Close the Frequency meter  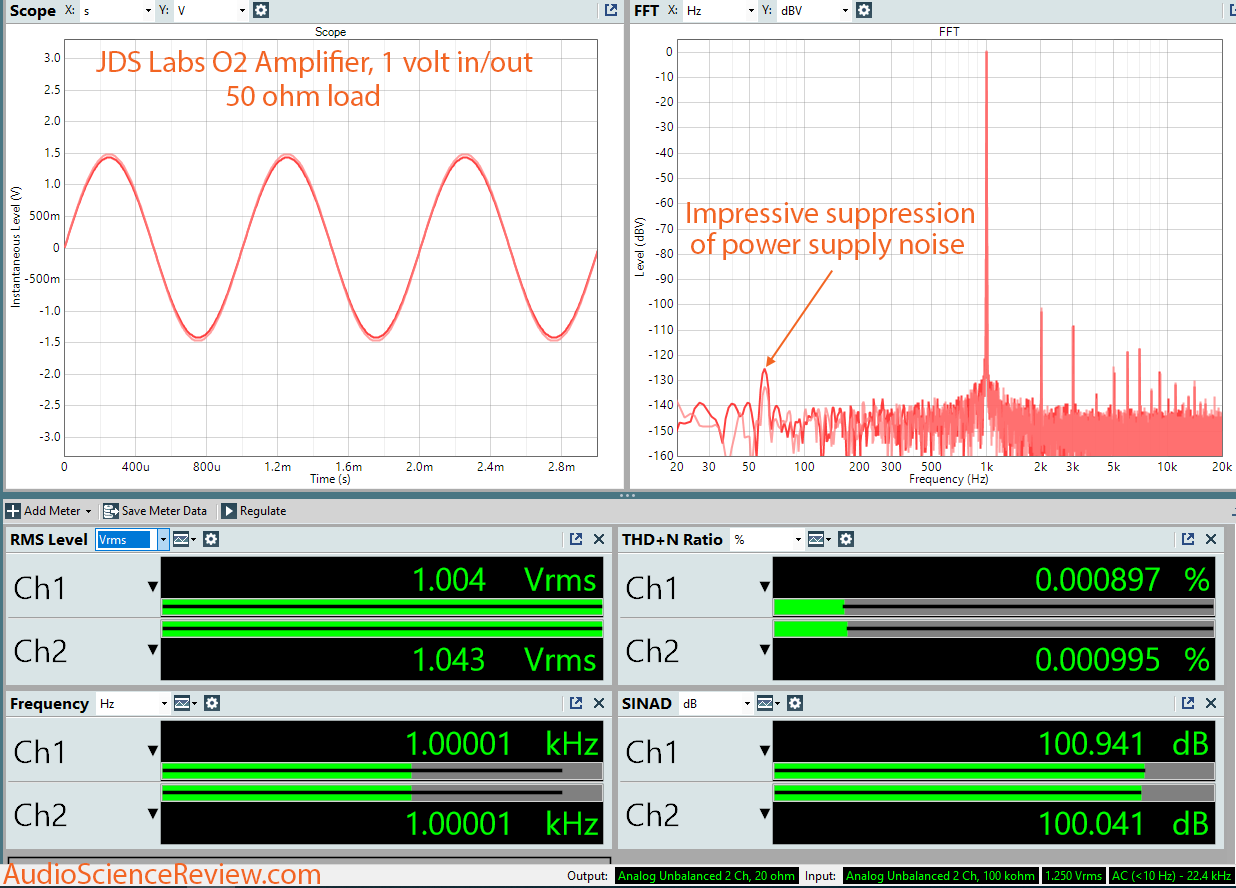tap(599, 703)
